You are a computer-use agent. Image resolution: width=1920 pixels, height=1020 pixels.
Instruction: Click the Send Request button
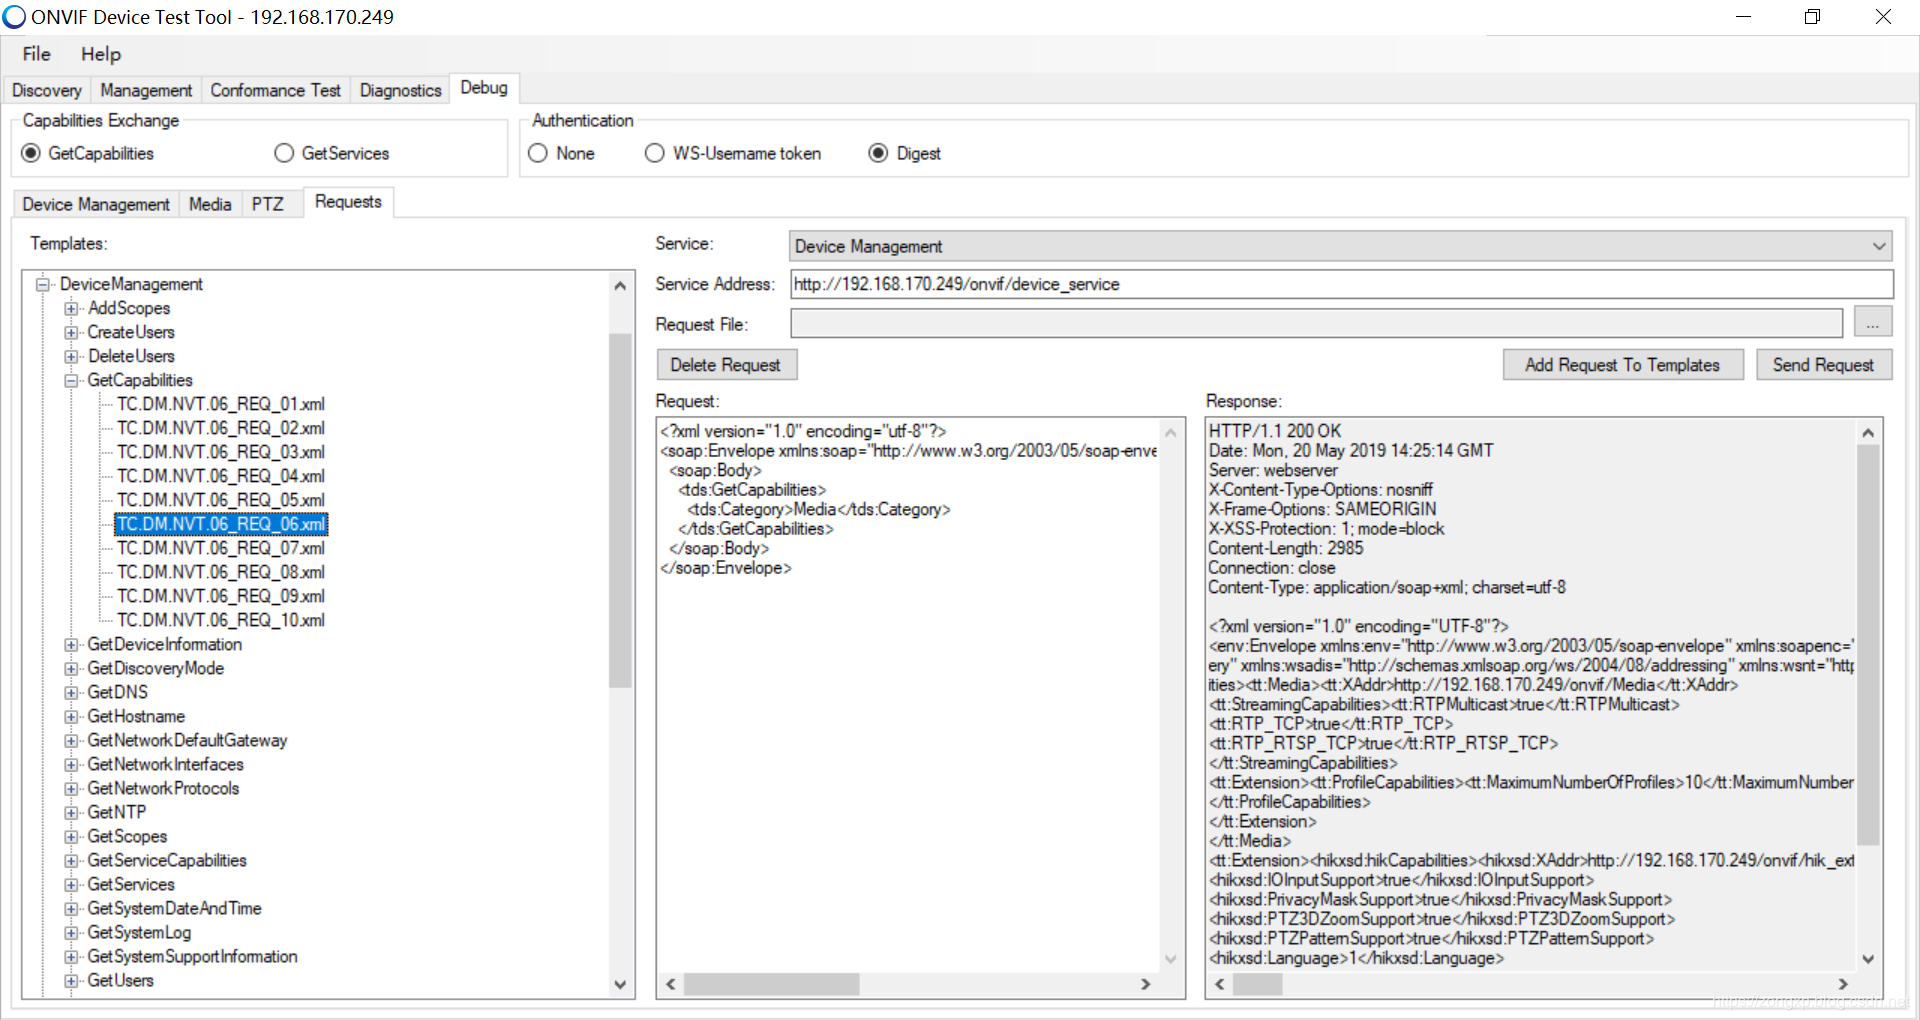[x=1824, y=365]
